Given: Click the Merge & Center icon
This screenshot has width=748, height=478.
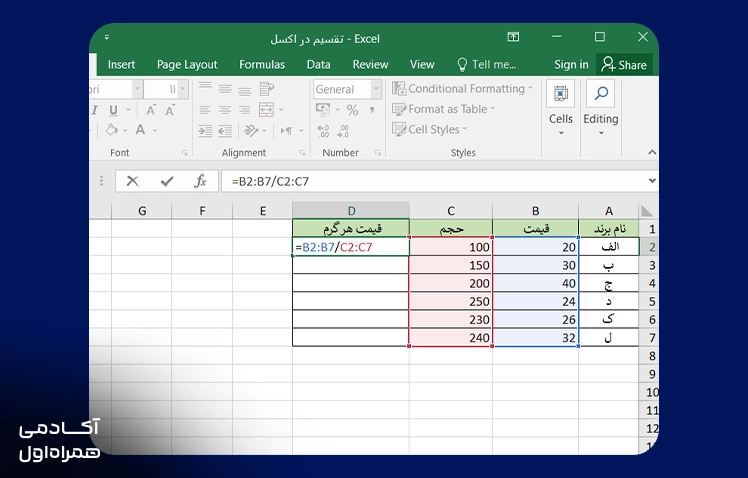Looking at the screenshot, I should click(266, 110).
